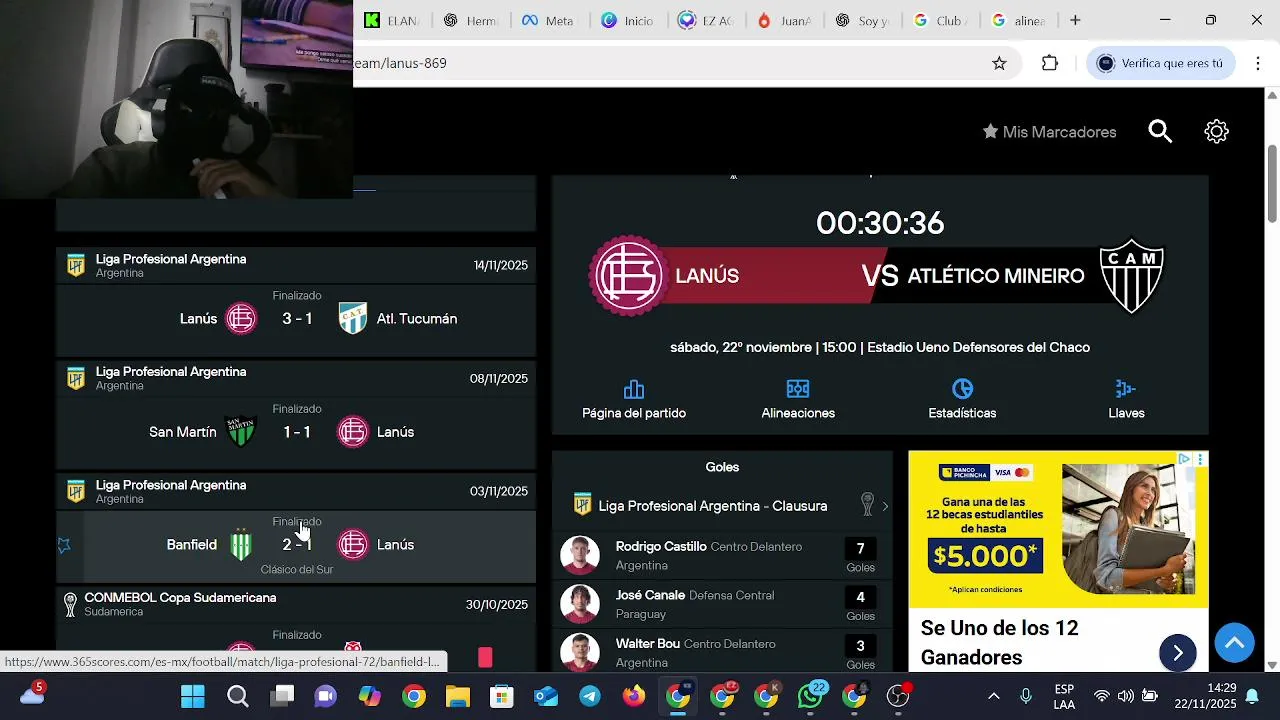Image resolution: width=1280 pixels, height=720 pixels.
Task: Click the Banfield team crest
Action: click(241, 544)
